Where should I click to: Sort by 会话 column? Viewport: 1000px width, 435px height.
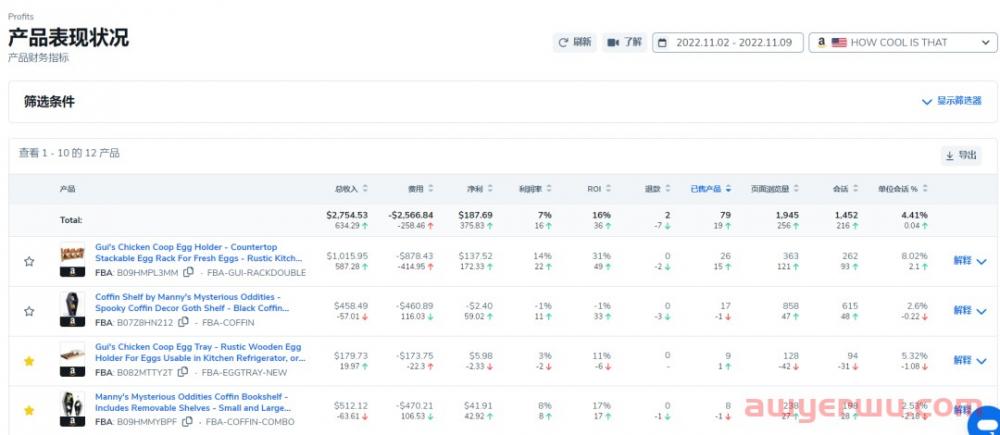click(846, 189)
